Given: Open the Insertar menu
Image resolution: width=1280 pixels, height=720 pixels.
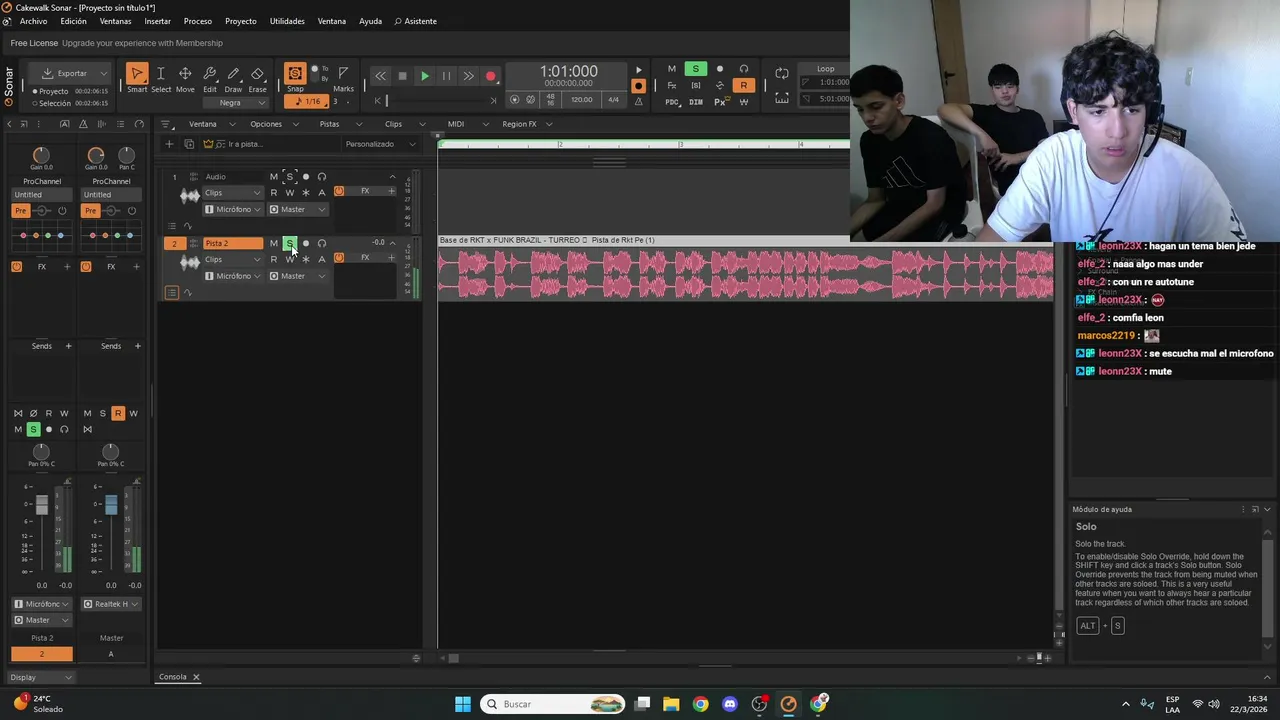Looking at the screenshot, I should point(157,21).
